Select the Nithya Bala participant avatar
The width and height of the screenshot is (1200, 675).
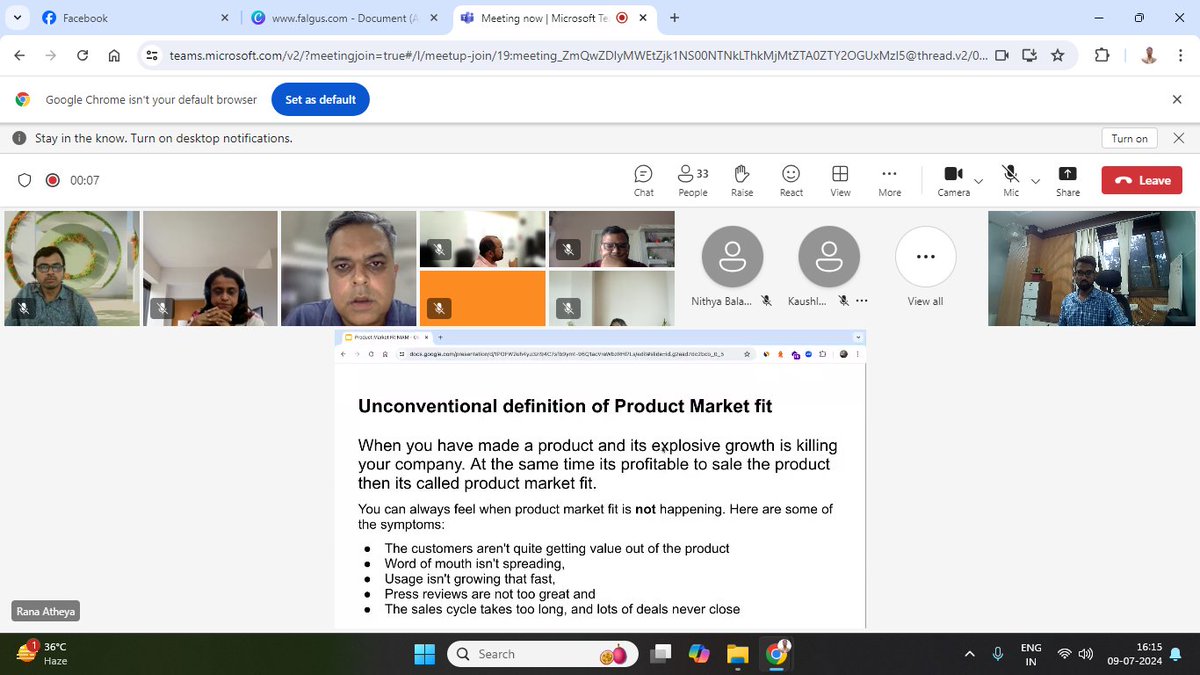pyautogui.click(x=732, y=257)
